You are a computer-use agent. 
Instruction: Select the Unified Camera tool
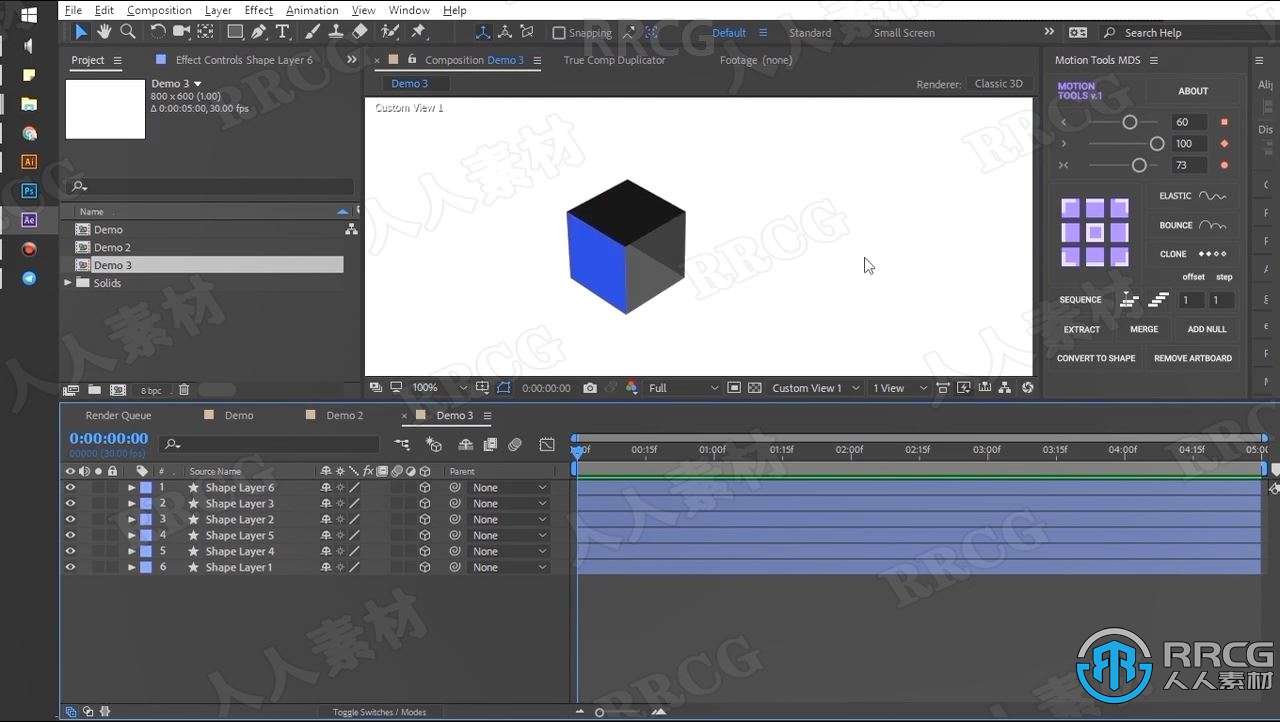point(182,32)
